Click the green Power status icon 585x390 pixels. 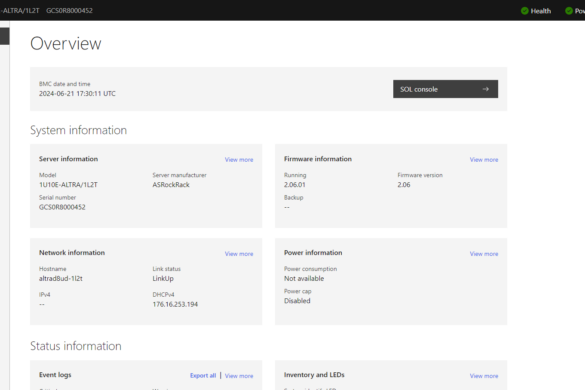coord(569,11)
